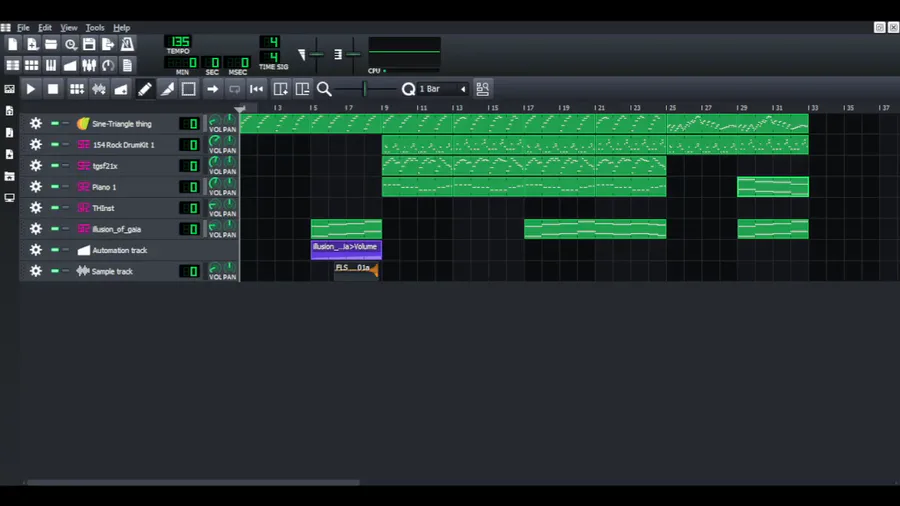Show the Song Editor window icon
The width and height of the screenshot is (900, 506).
[13, 65]
